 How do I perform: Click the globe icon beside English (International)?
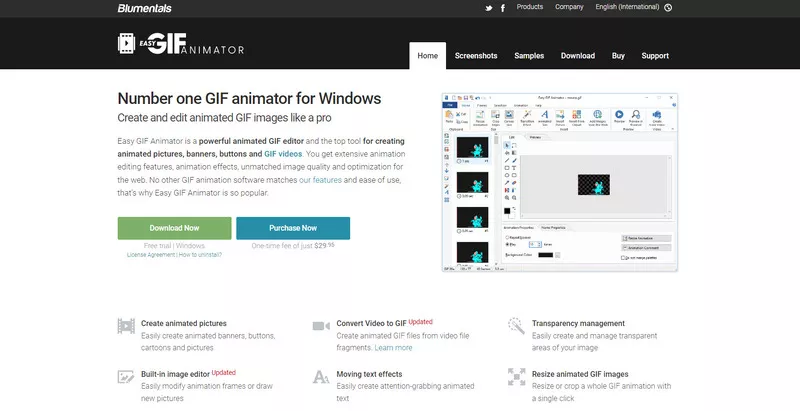[668, 7]
